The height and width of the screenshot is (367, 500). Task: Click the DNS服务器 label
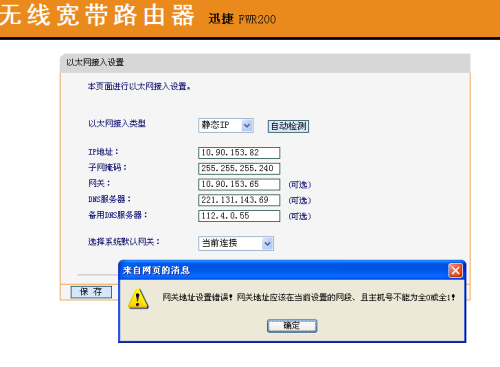(x=110, y=199)
